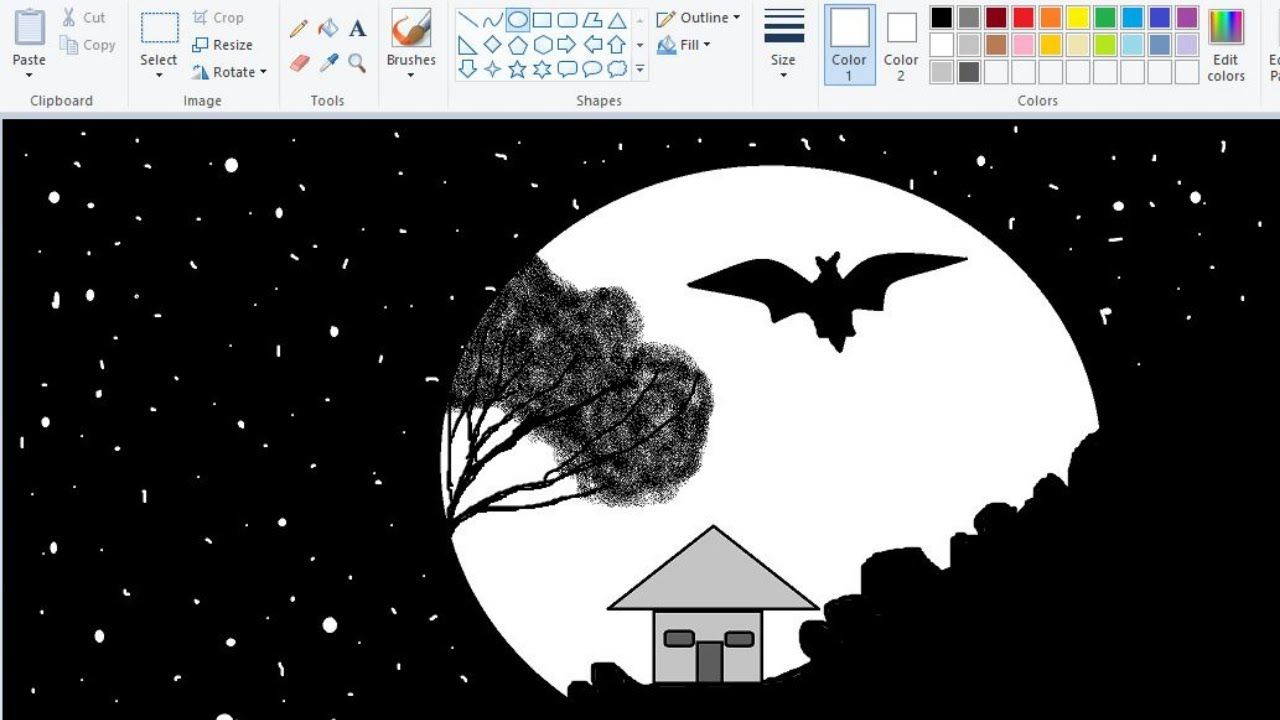Choose the Polygon shape
This screenshot has height=720, width=1280.
coord(592,19)
